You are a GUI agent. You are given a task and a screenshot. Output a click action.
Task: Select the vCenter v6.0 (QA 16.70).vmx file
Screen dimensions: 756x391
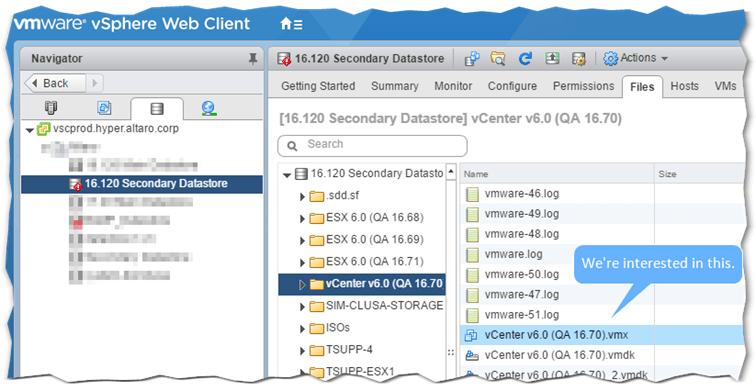click(x=556, y=335)
